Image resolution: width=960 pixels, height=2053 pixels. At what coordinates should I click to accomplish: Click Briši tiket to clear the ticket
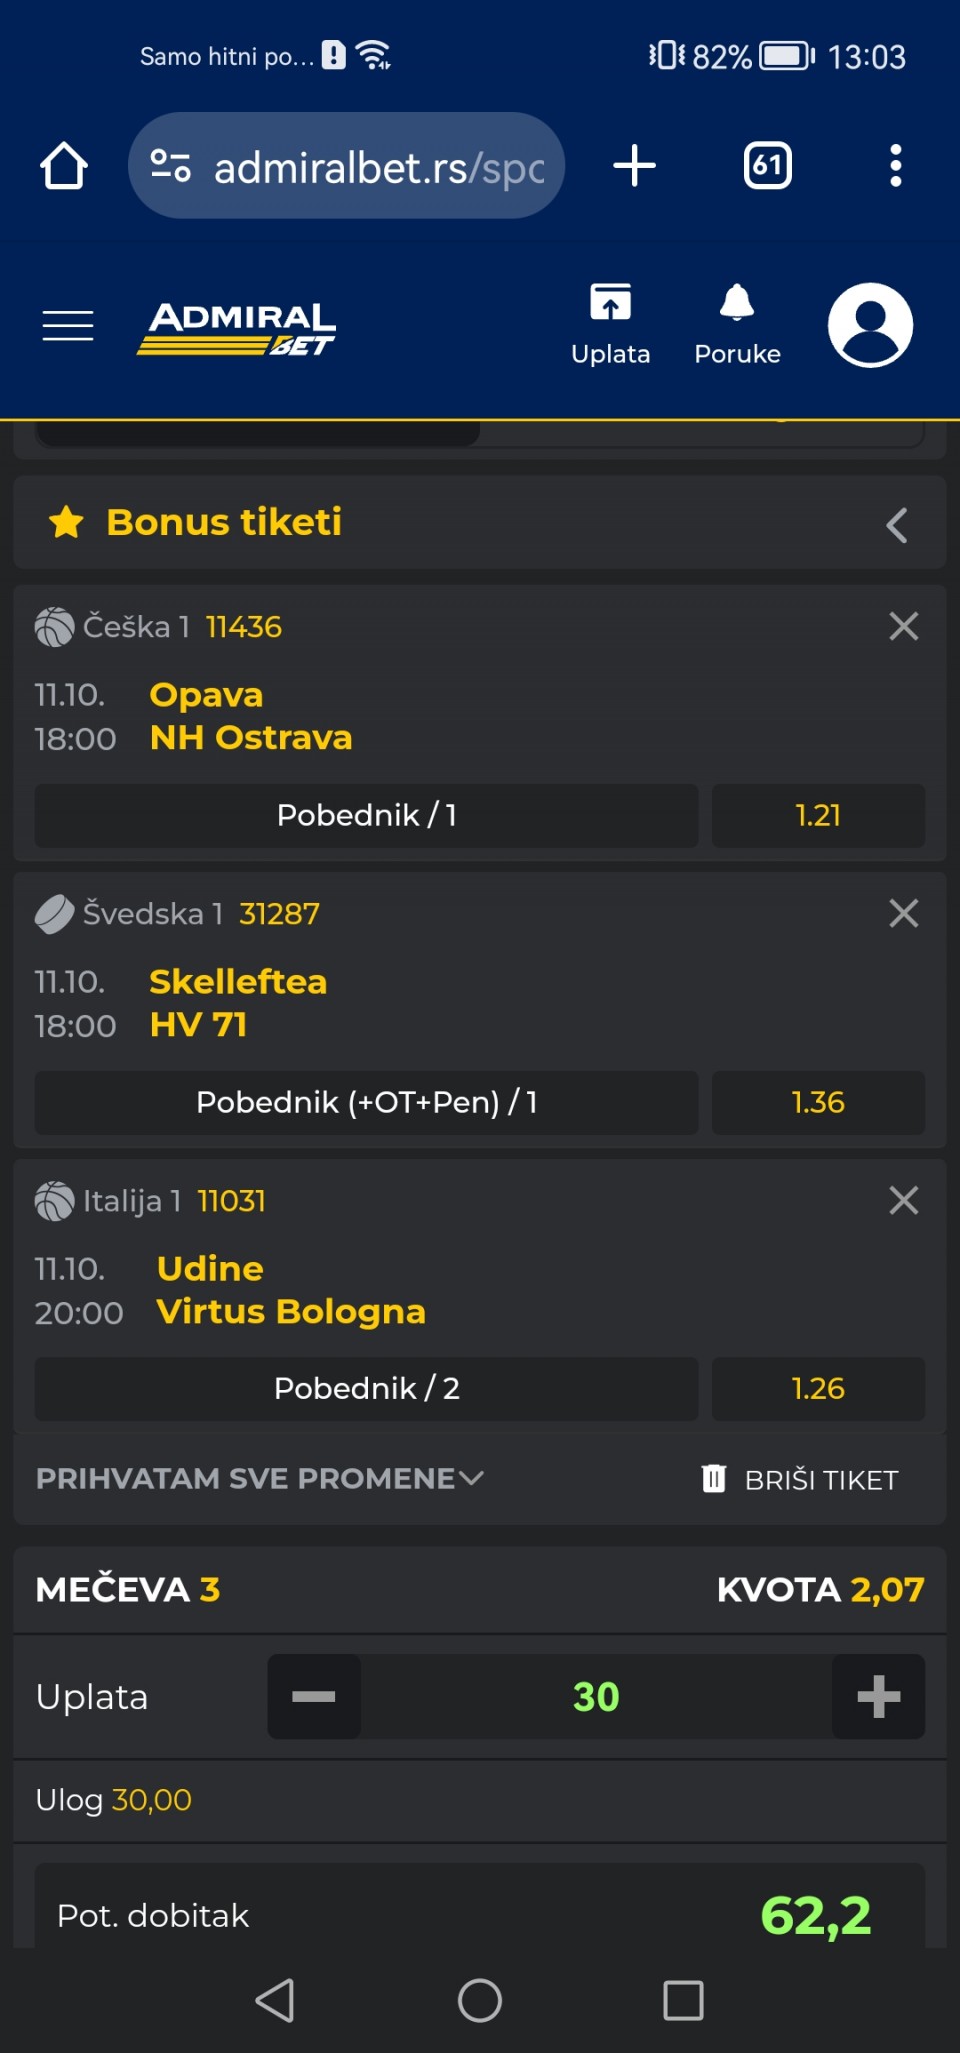[x=801, y=1480]
